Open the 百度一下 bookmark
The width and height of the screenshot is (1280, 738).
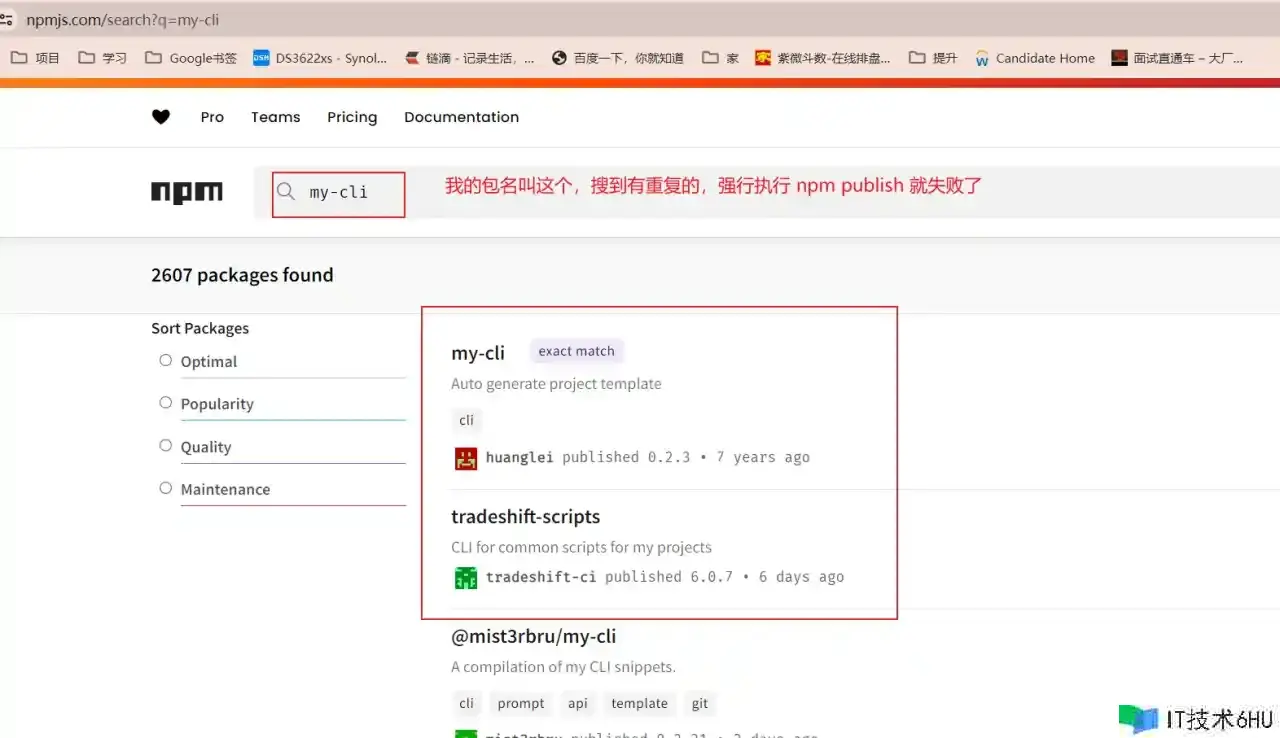618,58
